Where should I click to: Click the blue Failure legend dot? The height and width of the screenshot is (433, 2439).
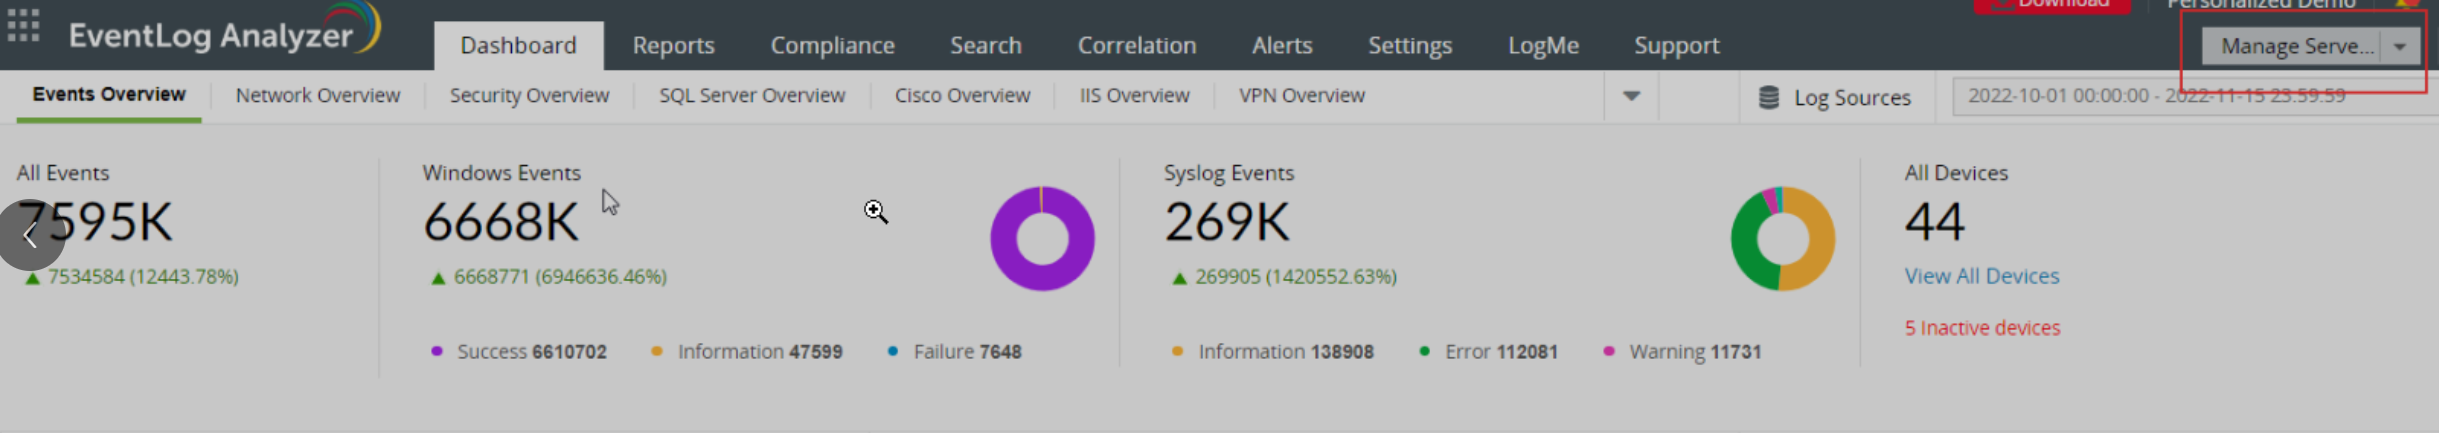point(892,351)
